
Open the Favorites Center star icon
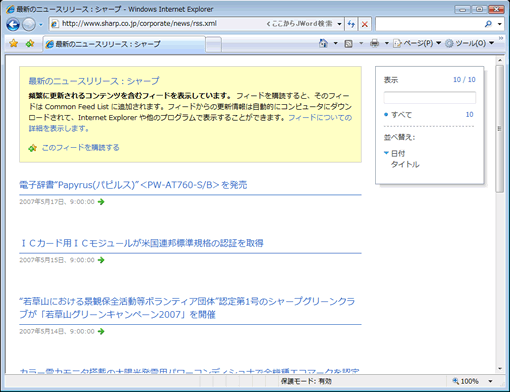pyautogui.click(x=13, y=43)
